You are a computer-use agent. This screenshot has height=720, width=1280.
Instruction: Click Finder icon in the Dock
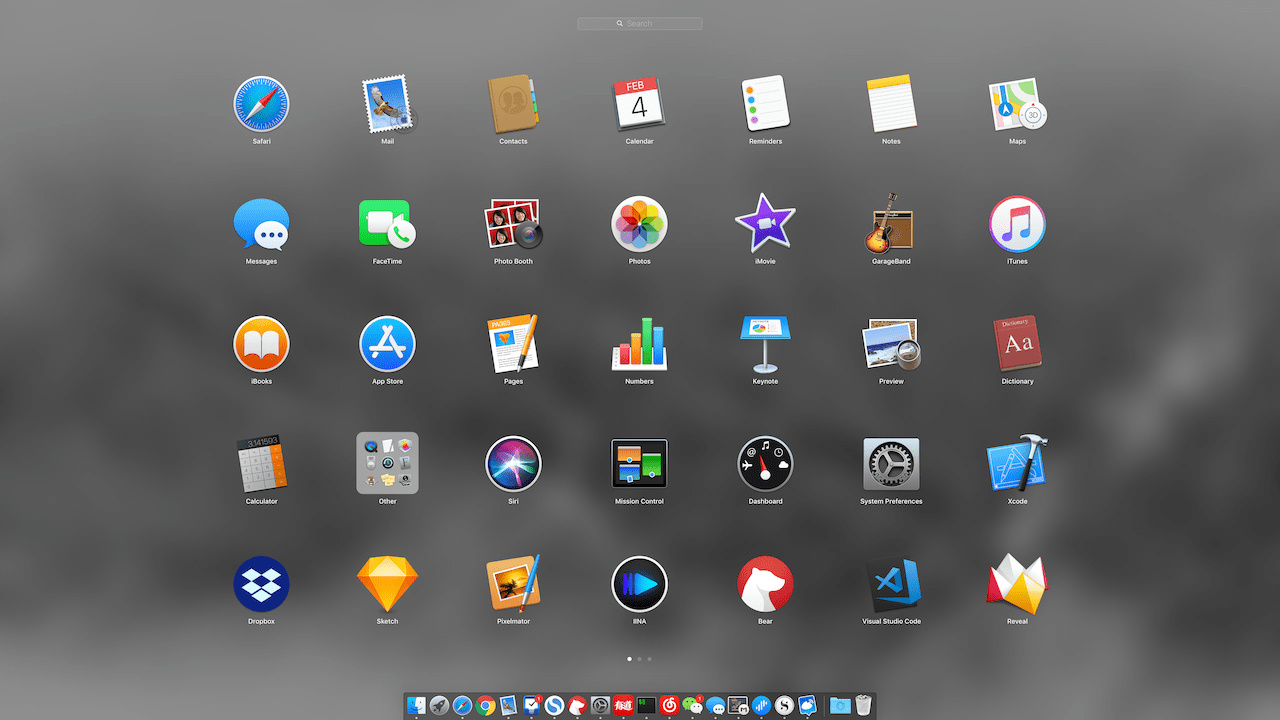click(417, 706)
